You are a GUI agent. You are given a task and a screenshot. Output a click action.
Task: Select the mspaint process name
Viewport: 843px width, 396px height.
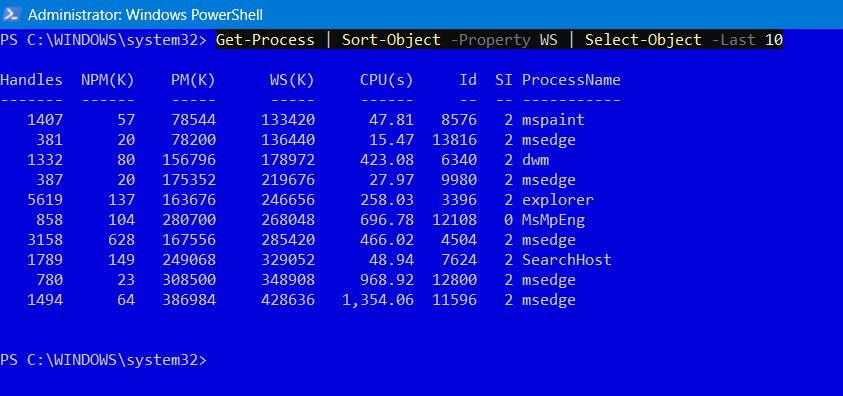click(553, 120)
